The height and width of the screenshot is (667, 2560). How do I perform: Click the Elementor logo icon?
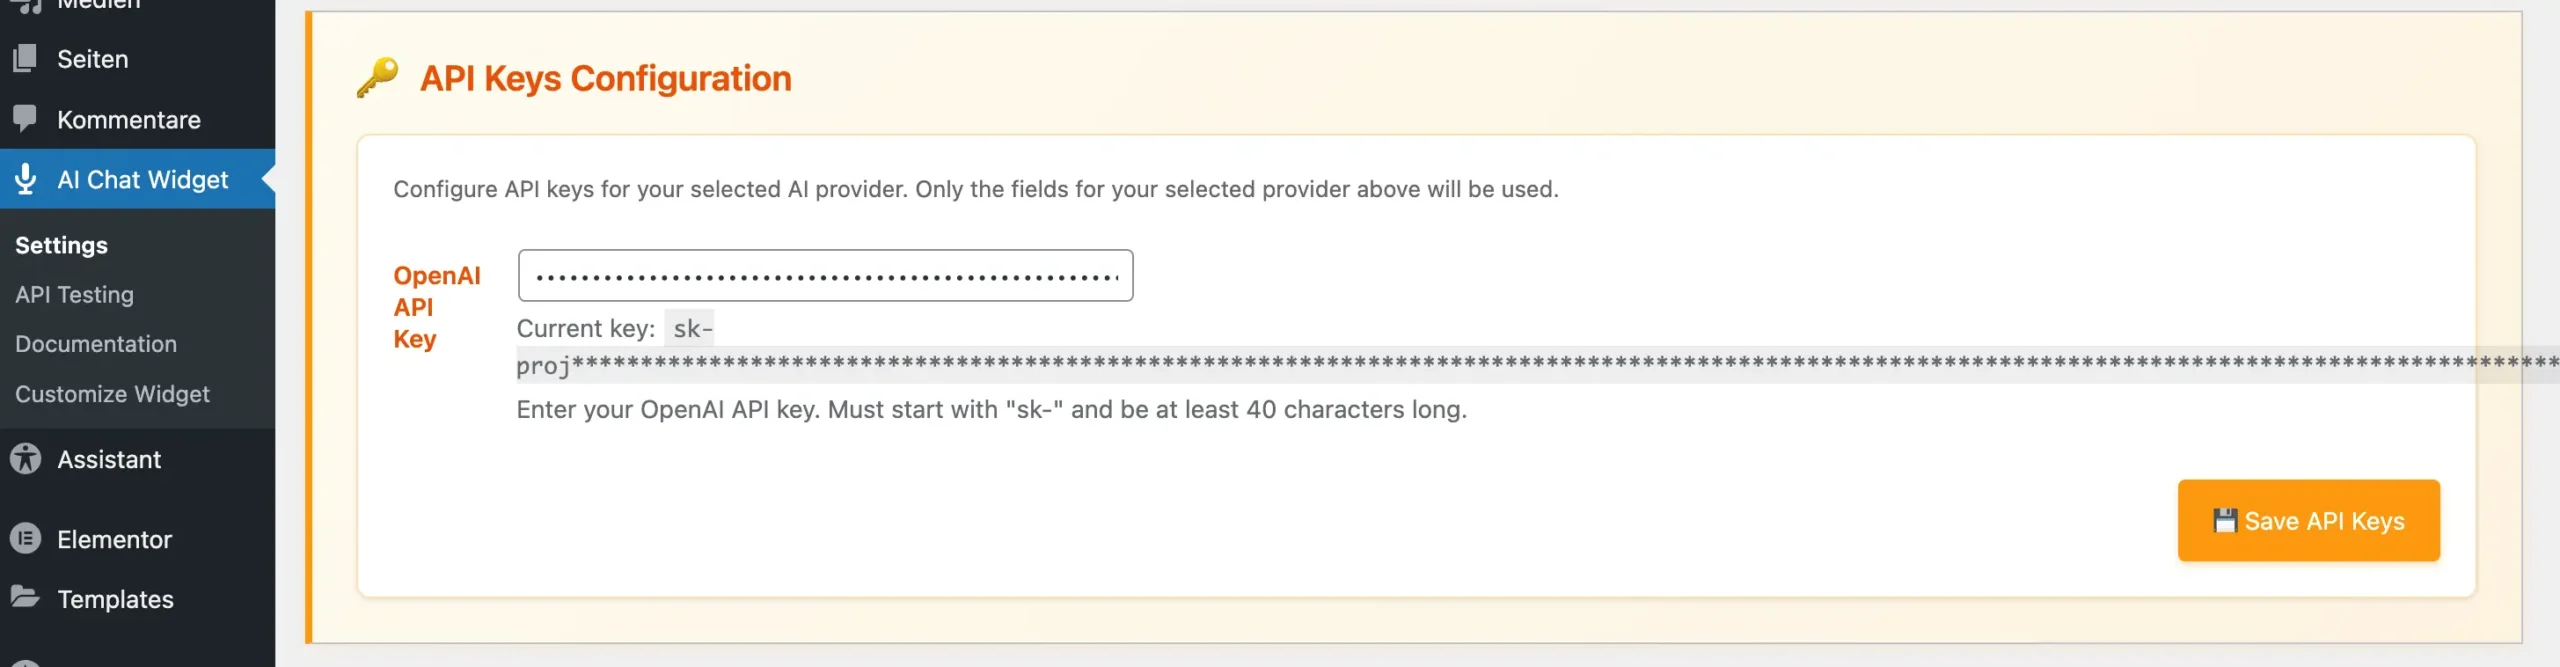coord(25,539)
